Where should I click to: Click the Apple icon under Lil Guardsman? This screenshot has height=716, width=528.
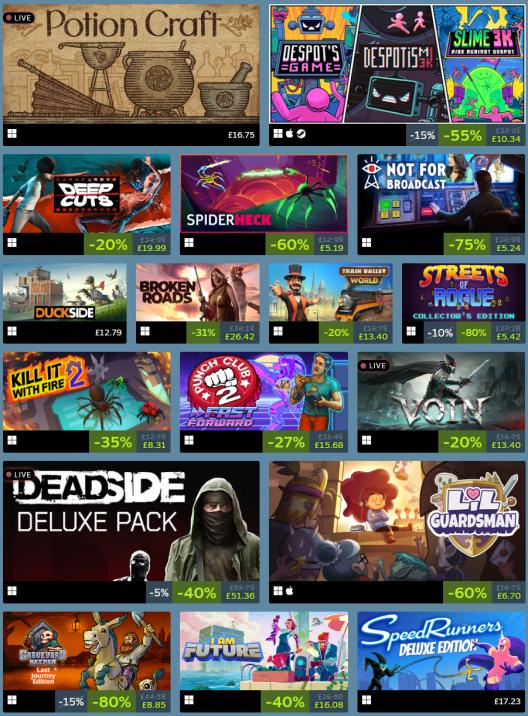tap(290, 591)
